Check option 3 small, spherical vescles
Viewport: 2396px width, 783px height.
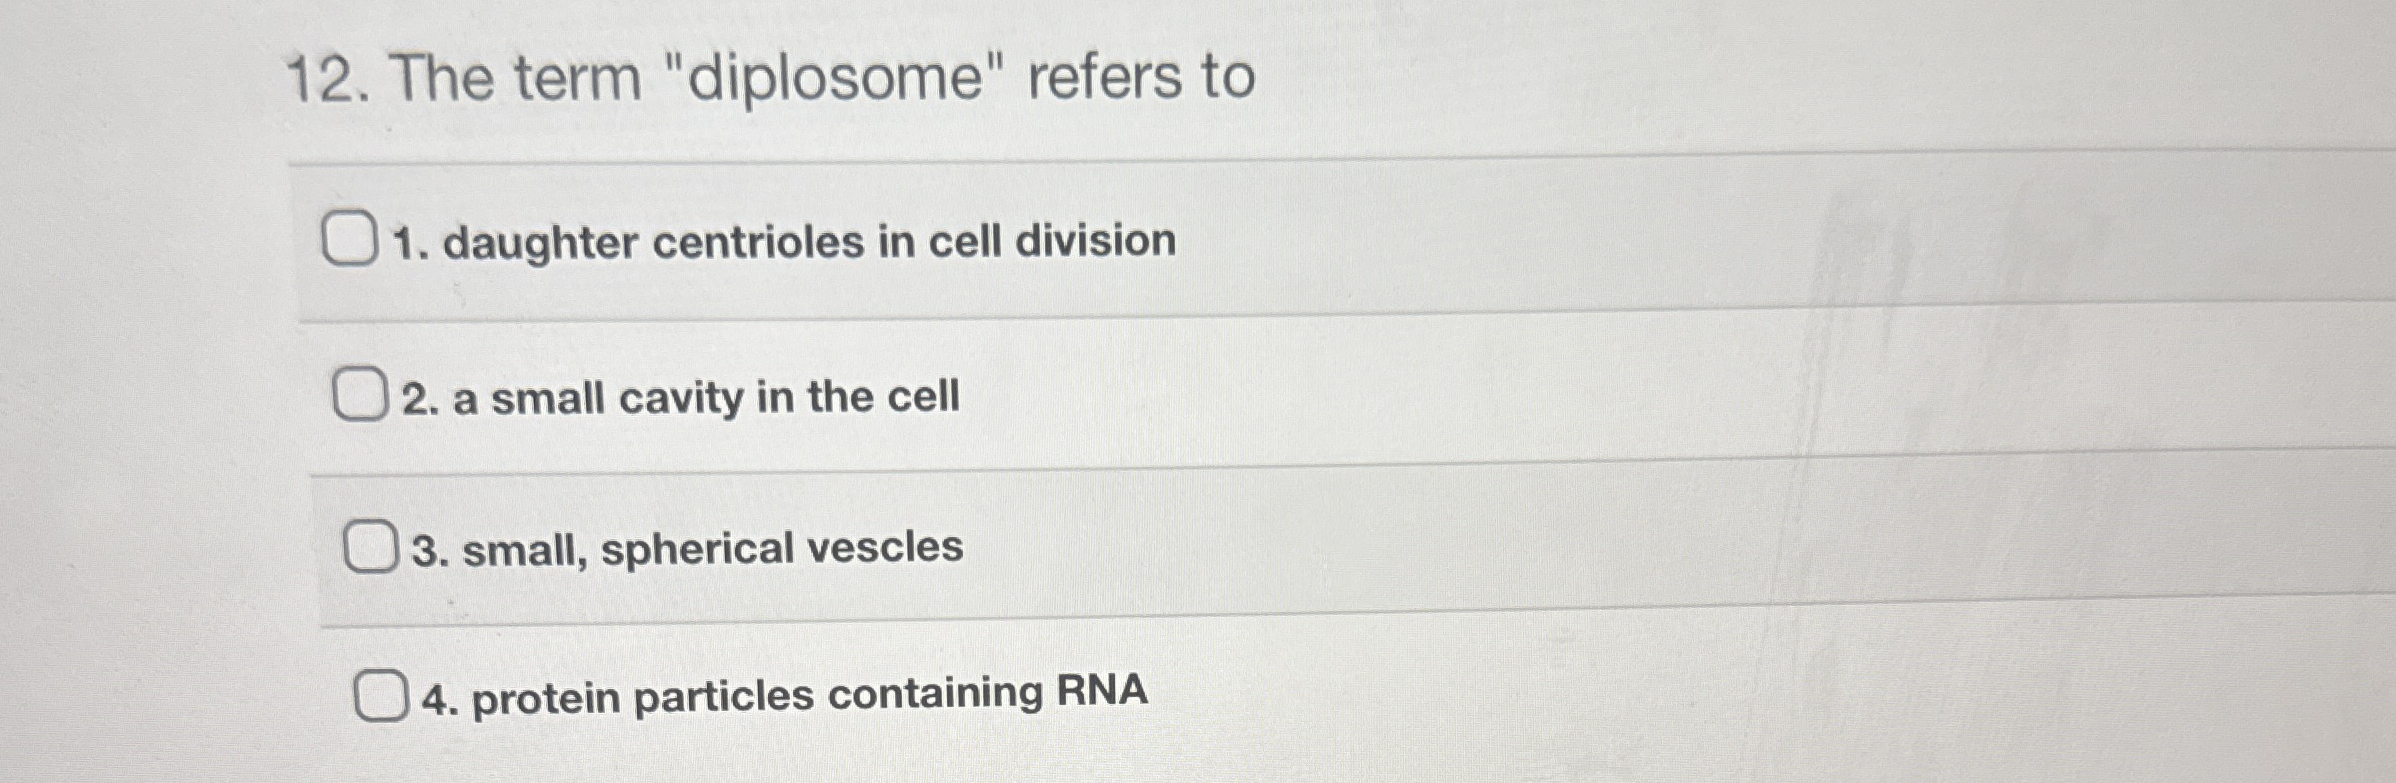pyautogui.click(x=372, y=546)
